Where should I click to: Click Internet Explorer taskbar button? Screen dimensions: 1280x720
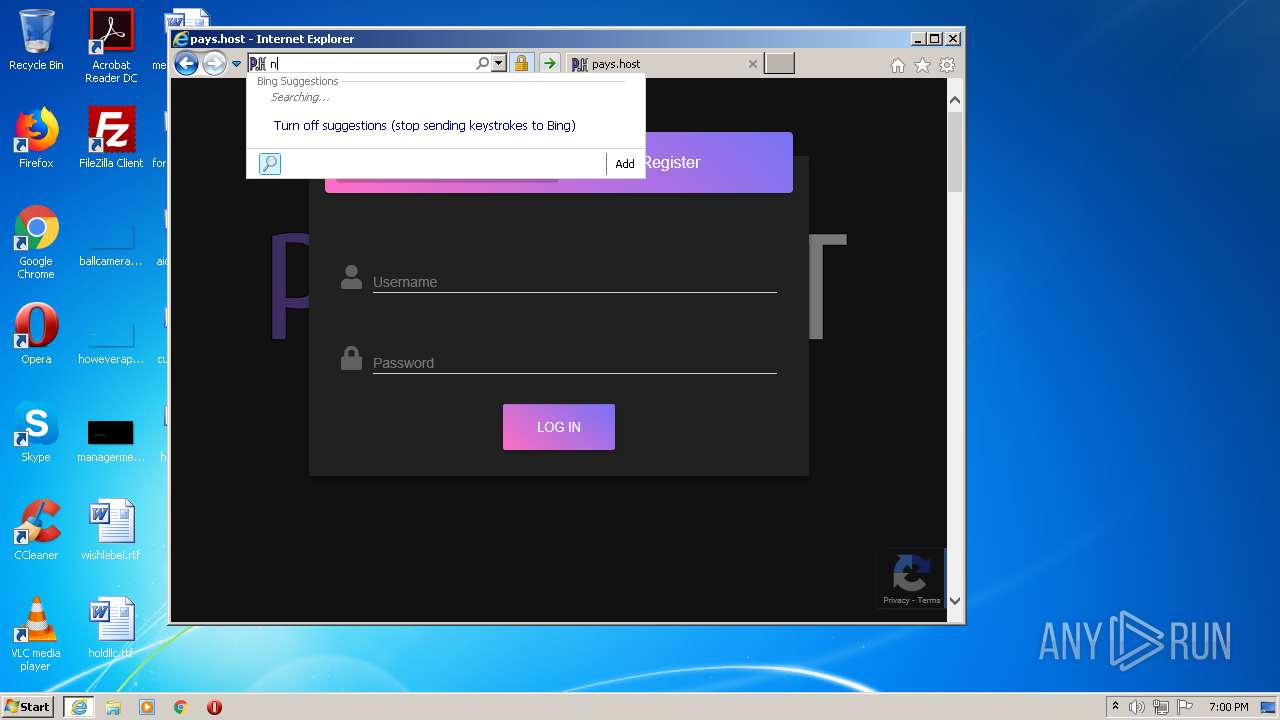click(x=79, y=706)
